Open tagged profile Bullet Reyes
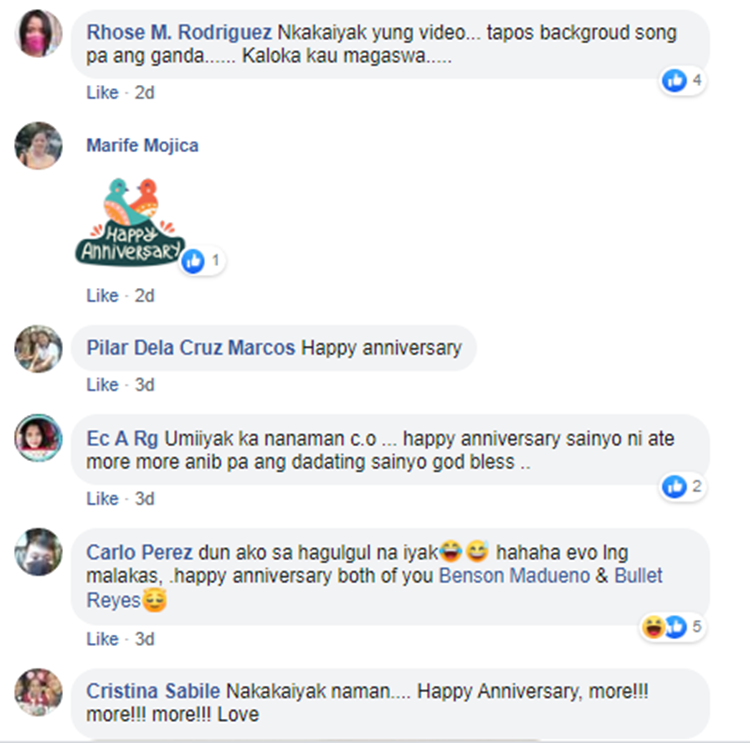The width and height of the screenshot is (750, 743). click(x=375, y=588)
